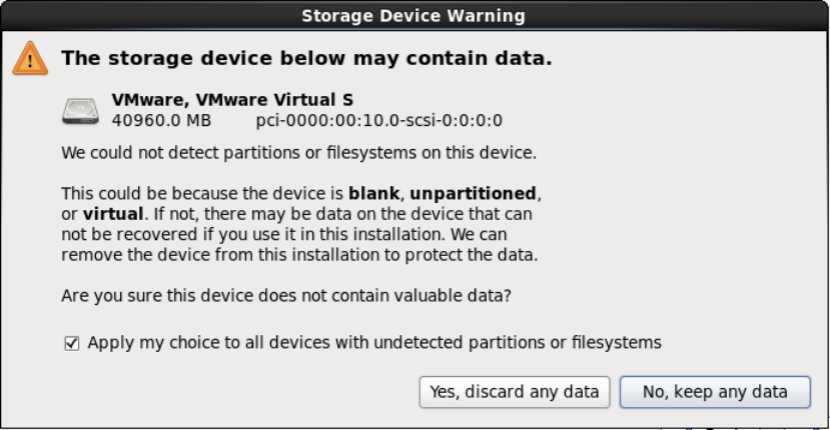Click the 'Apply my choice to all devices' label
This screenshot has width=830, height=430.
374,343
